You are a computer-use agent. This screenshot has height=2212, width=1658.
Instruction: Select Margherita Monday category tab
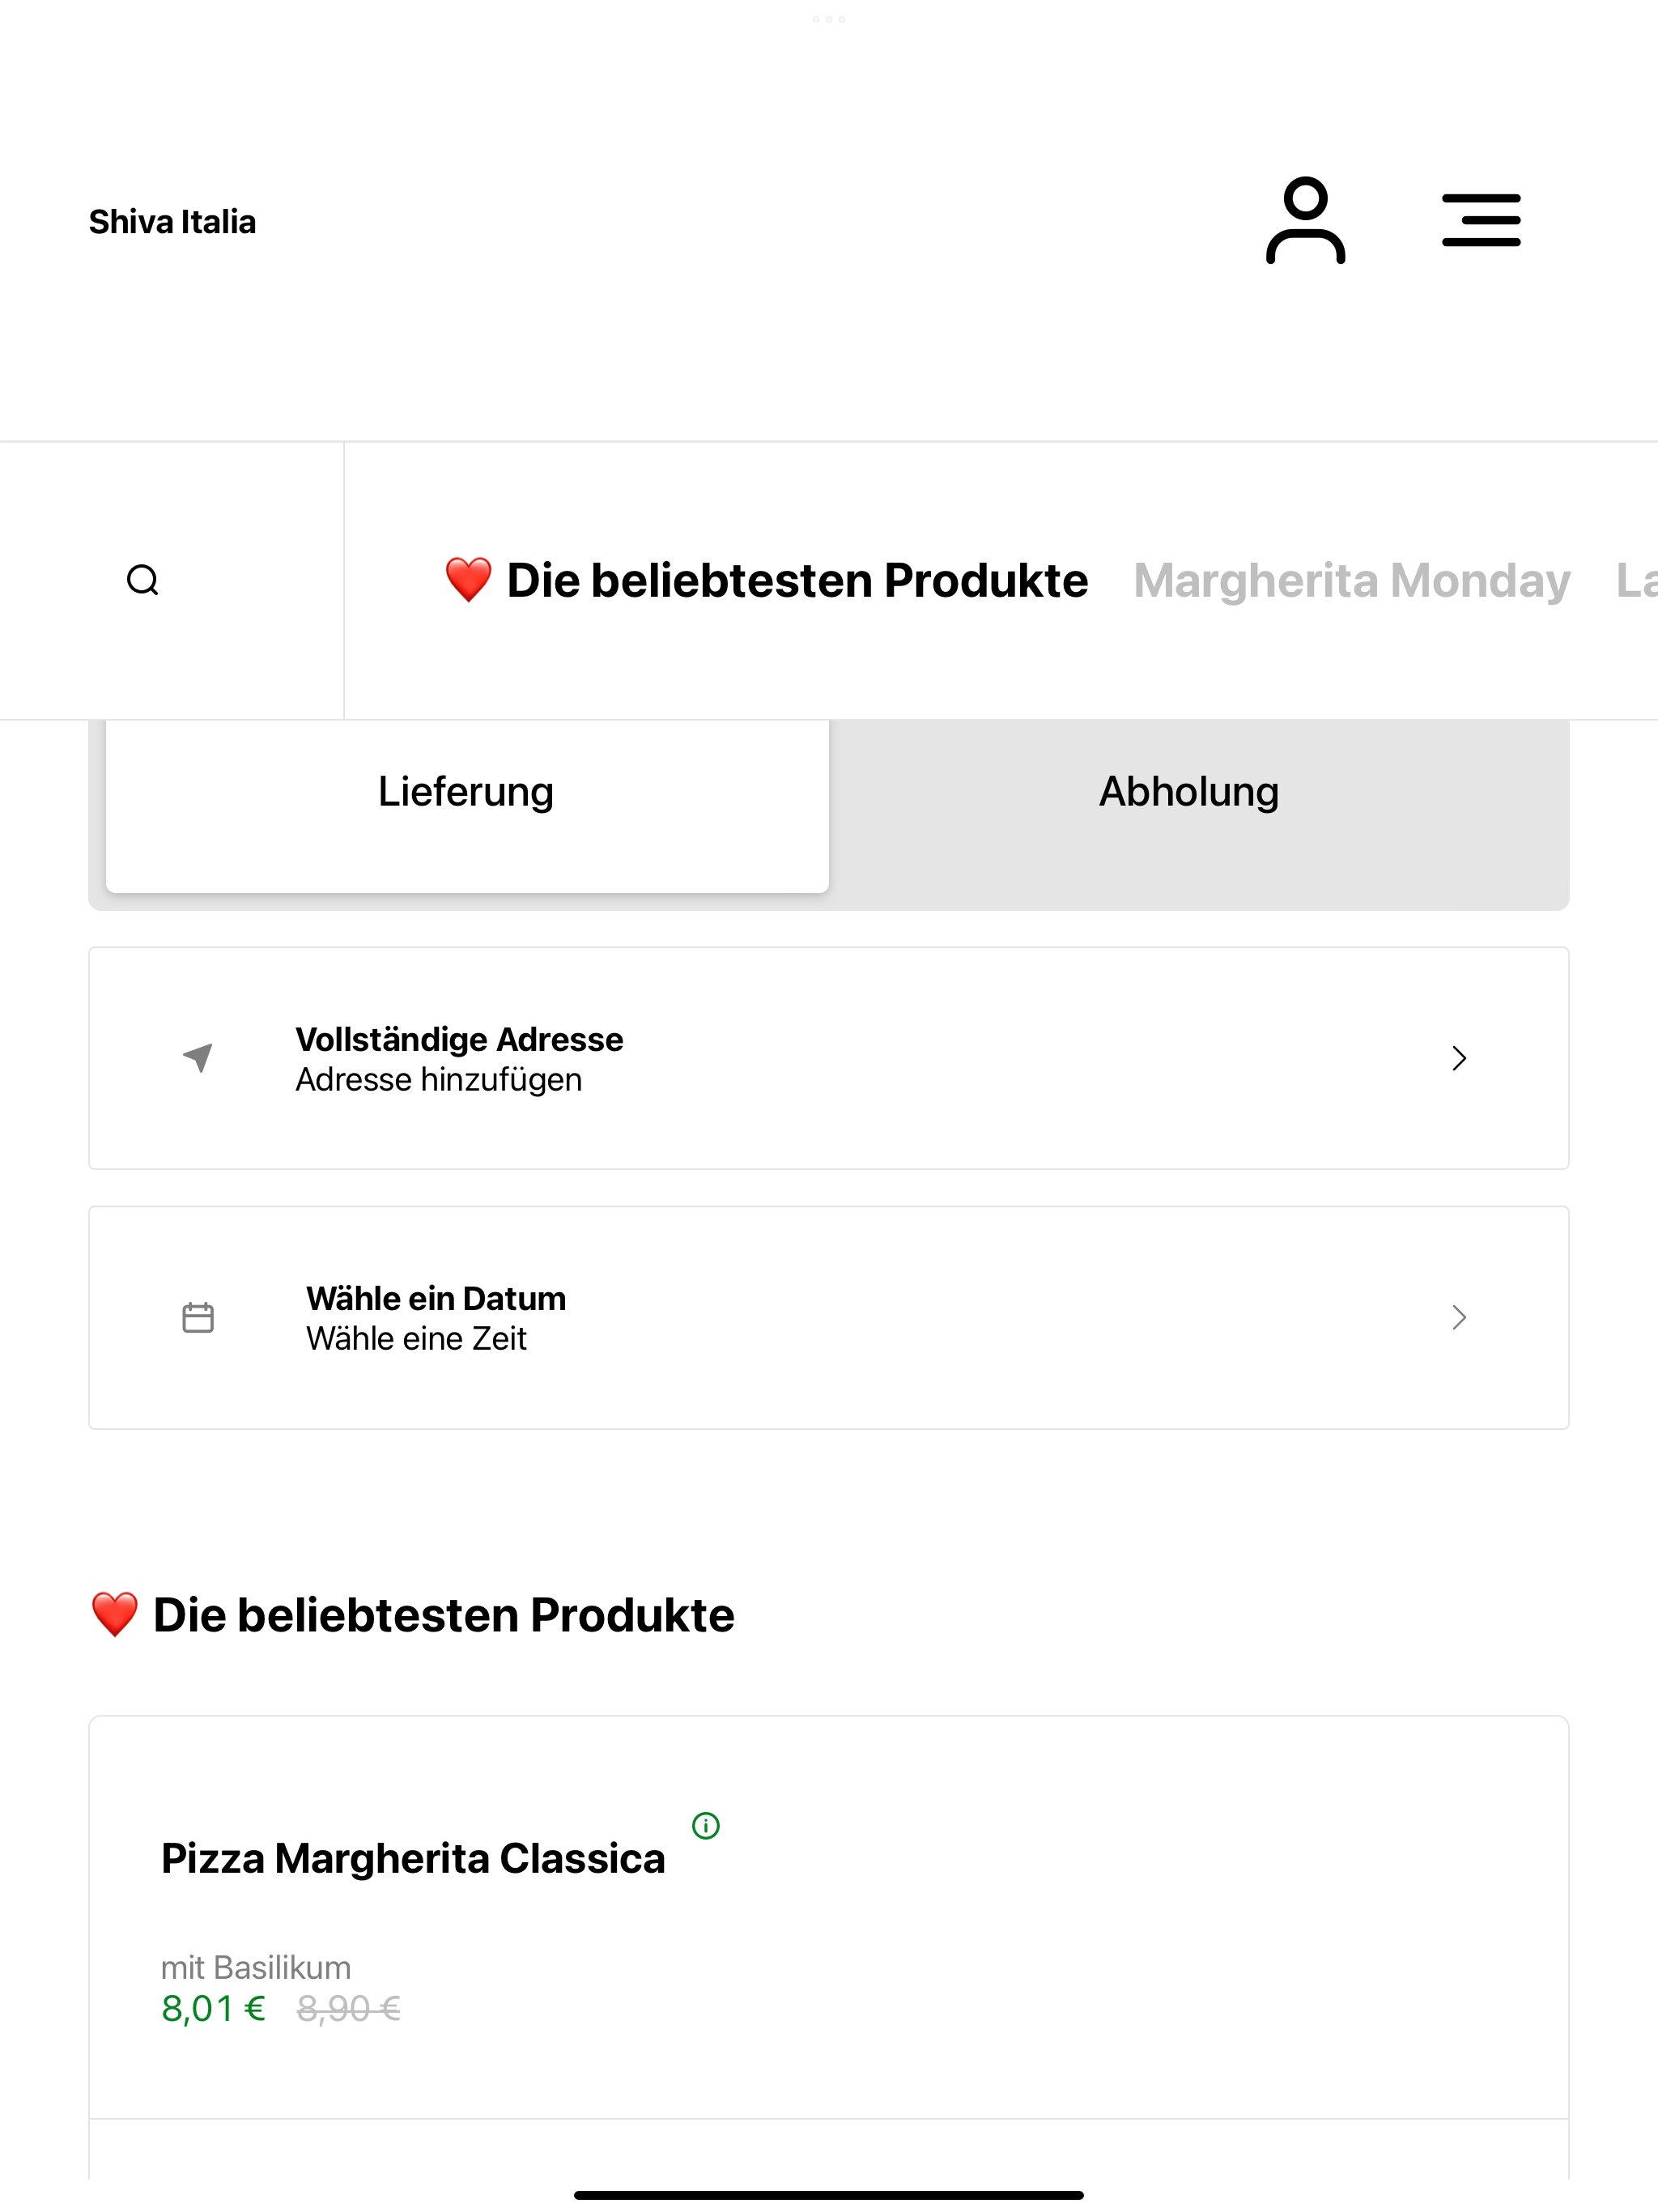pyautogui.click(x=1351, y=580)
